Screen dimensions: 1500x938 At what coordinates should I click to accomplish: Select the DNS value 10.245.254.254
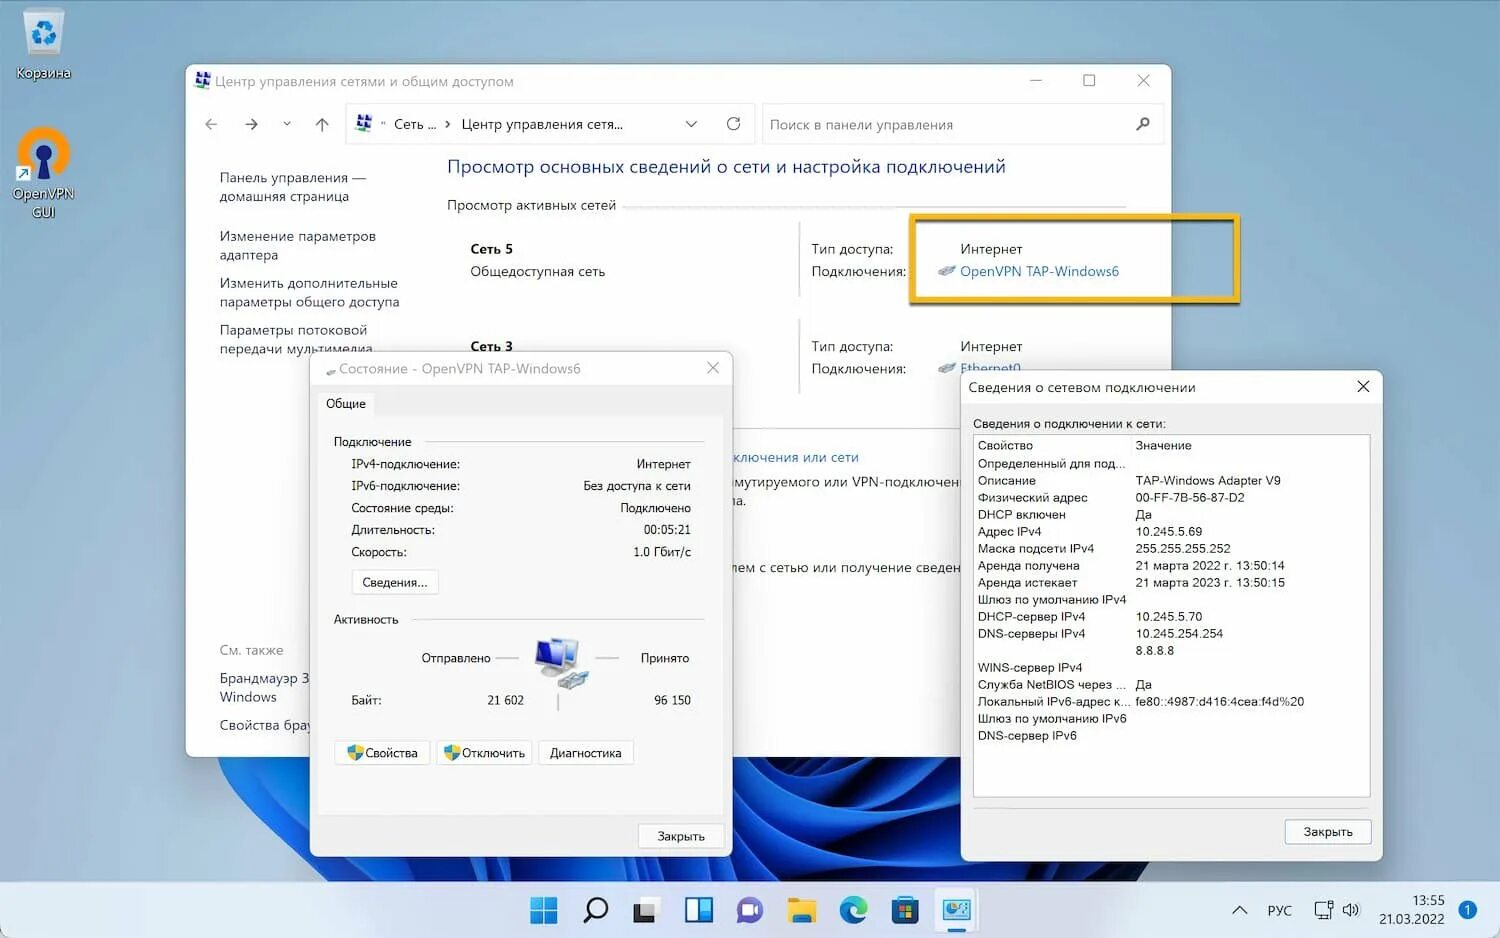click(x=1179, y=633)
